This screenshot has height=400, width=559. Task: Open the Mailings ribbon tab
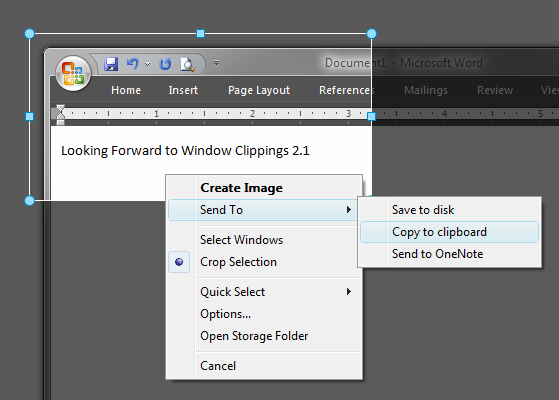tap(426, 90)
